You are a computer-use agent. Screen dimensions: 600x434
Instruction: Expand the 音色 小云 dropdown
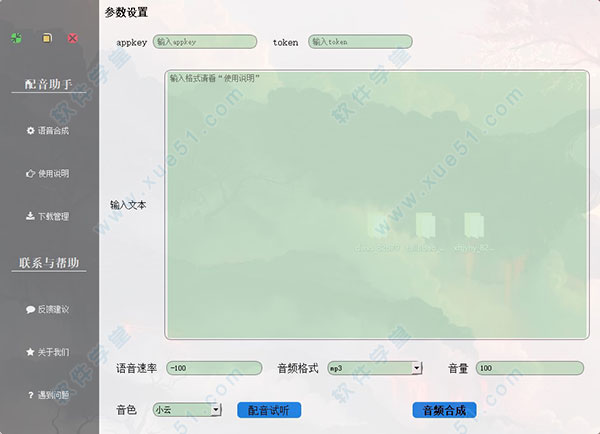pos(215,410)
